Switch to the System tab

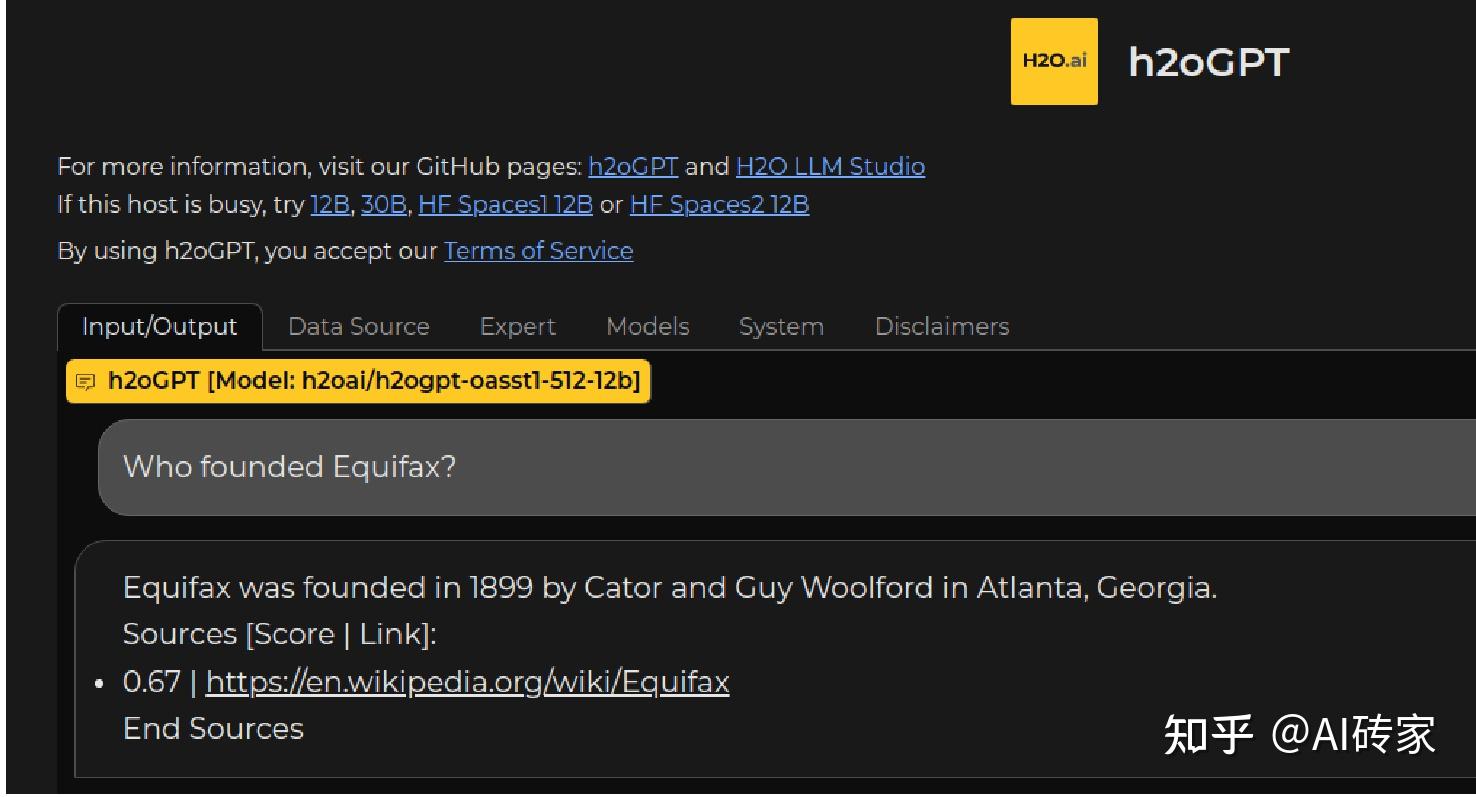click(x=781, y=327)
